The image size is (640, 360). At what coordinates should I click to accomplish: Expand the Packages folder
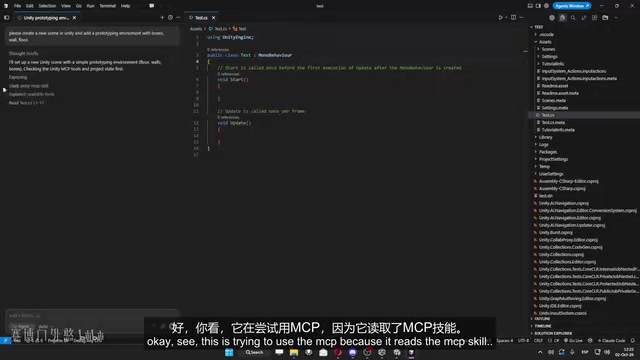click(x=547, y=152)
